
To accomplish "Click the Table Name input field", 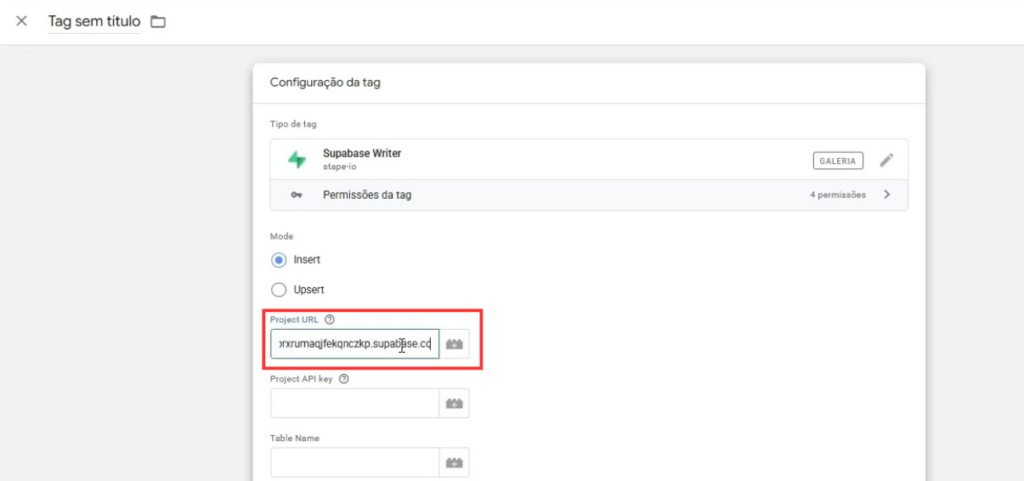I will click(x=354, y=462).
